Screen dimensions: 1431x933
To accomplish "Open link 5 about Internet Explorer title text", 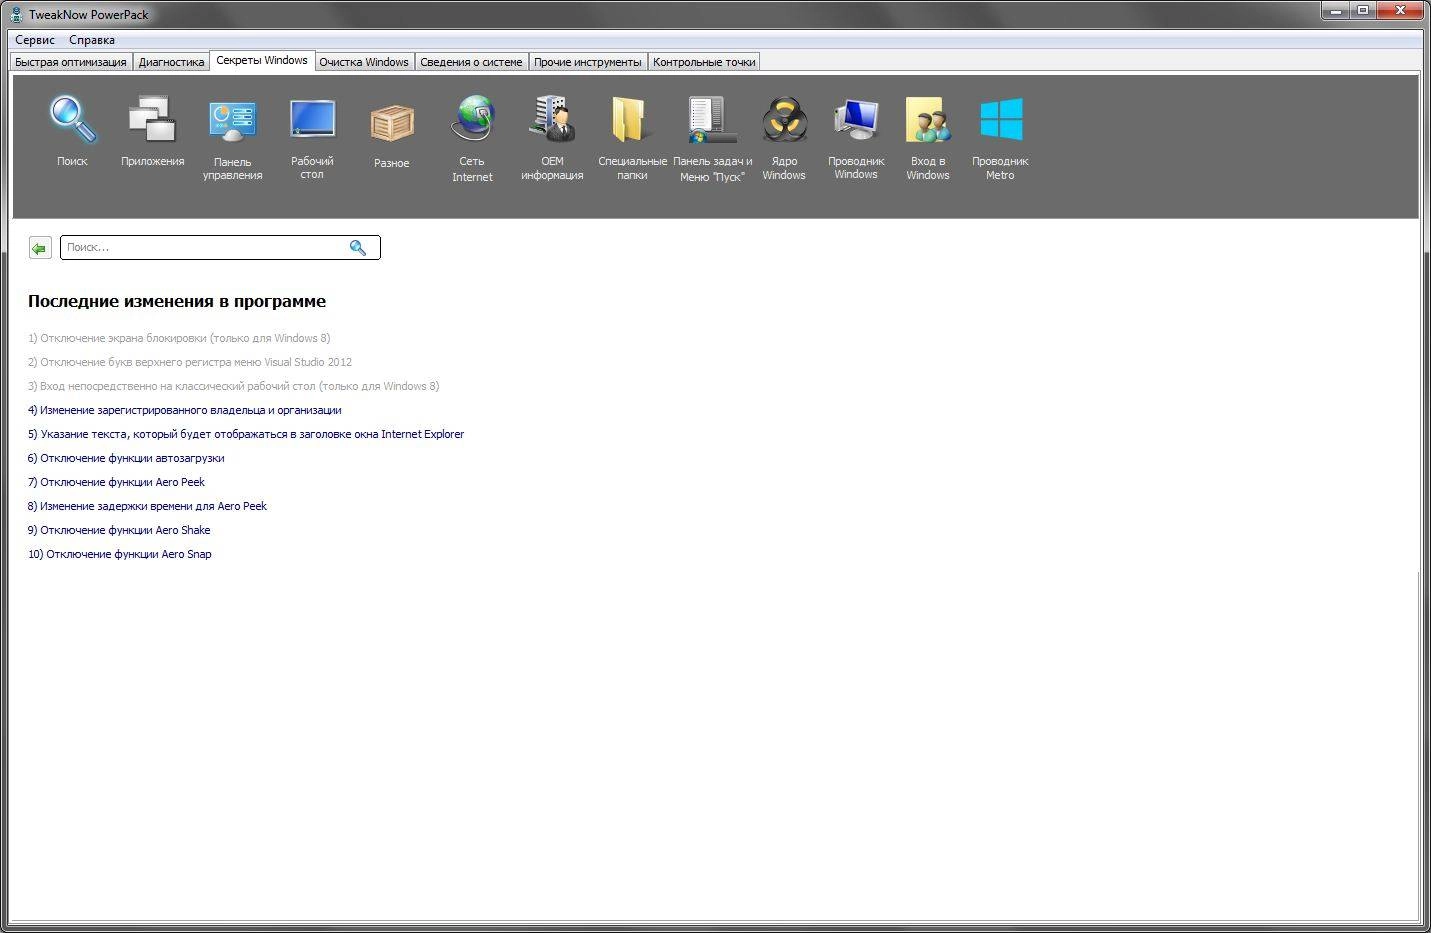I will point(246,434).
